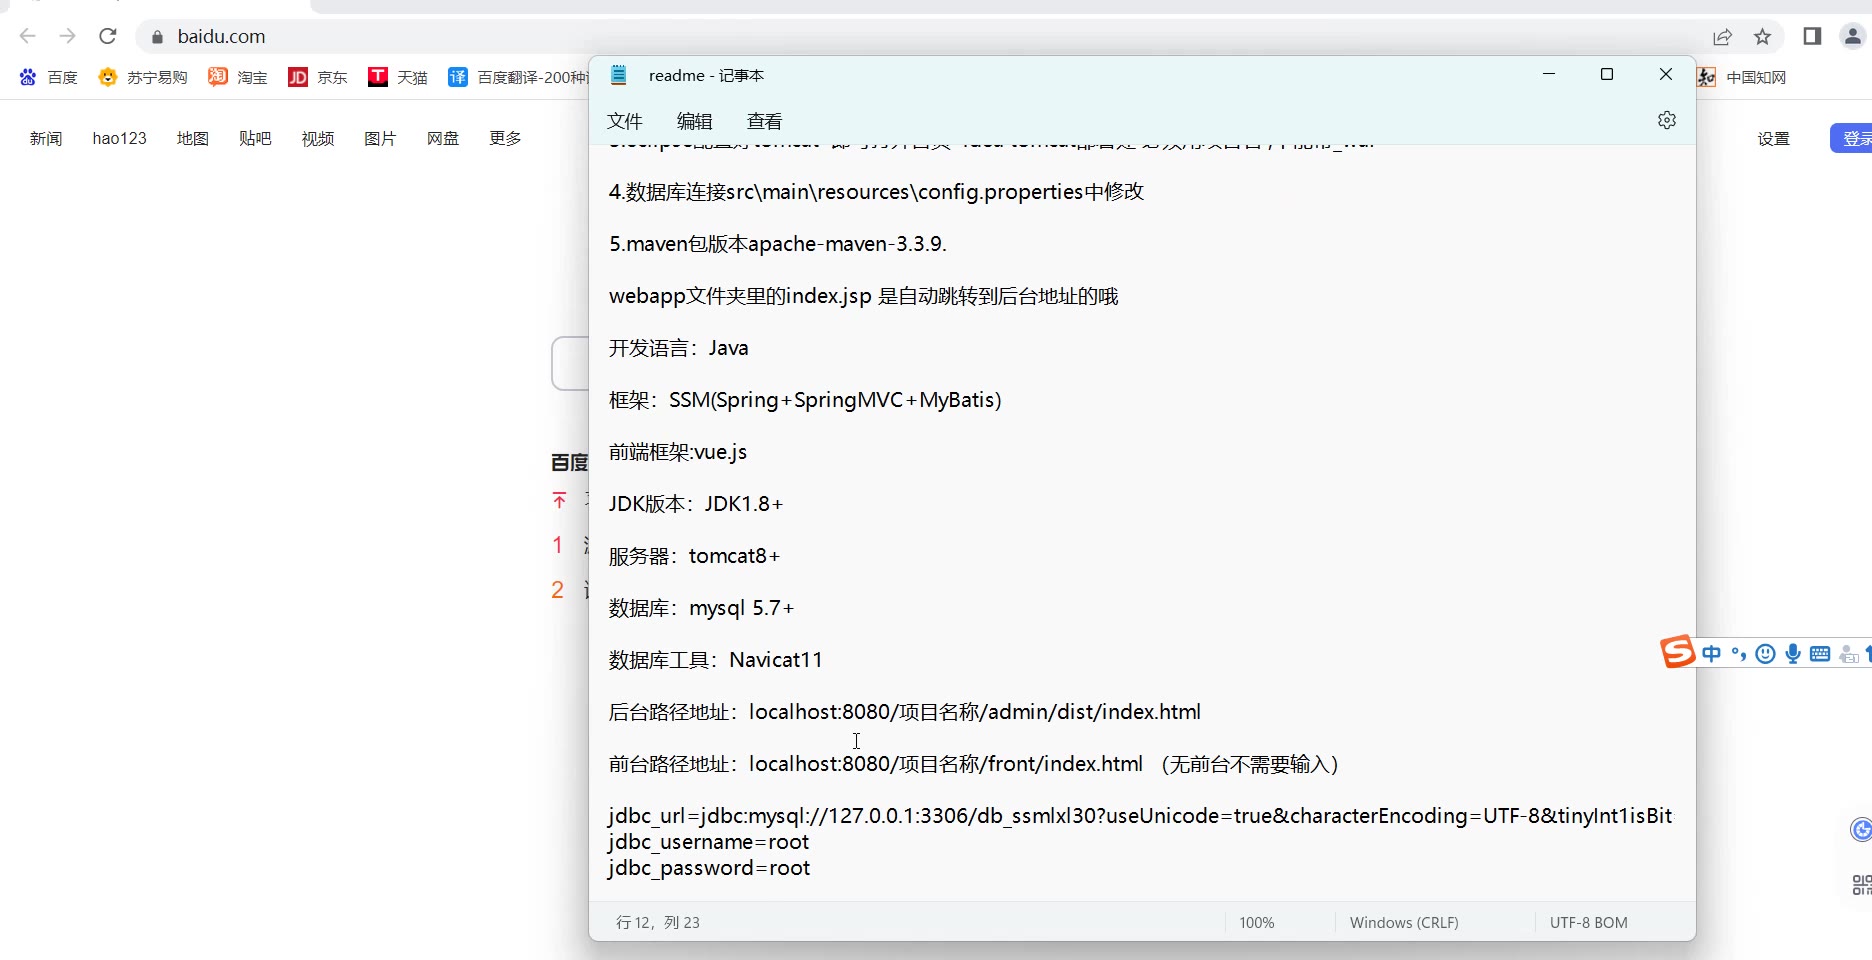Click the Notepad app icon in title bar
The image size is (1872, 960).
pyautogui.click(x=619, y=75)
